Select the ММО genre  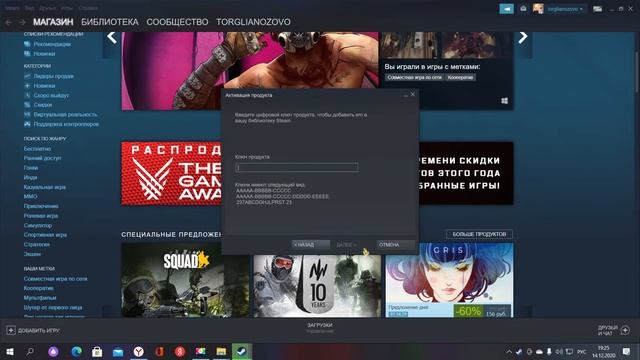tap(30, 197)
